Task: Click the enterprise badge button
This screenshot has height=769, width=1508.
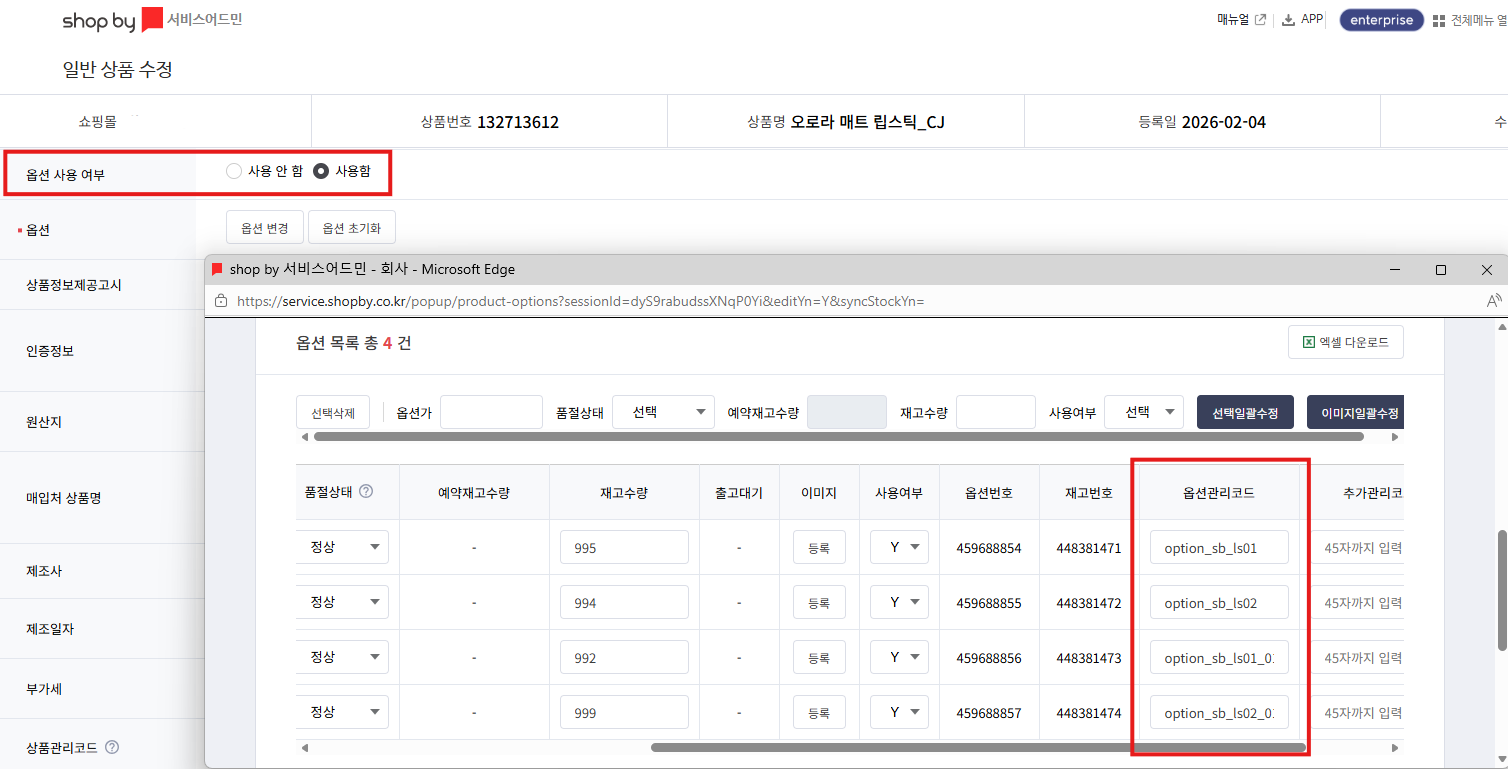Action: [1381, 20]
